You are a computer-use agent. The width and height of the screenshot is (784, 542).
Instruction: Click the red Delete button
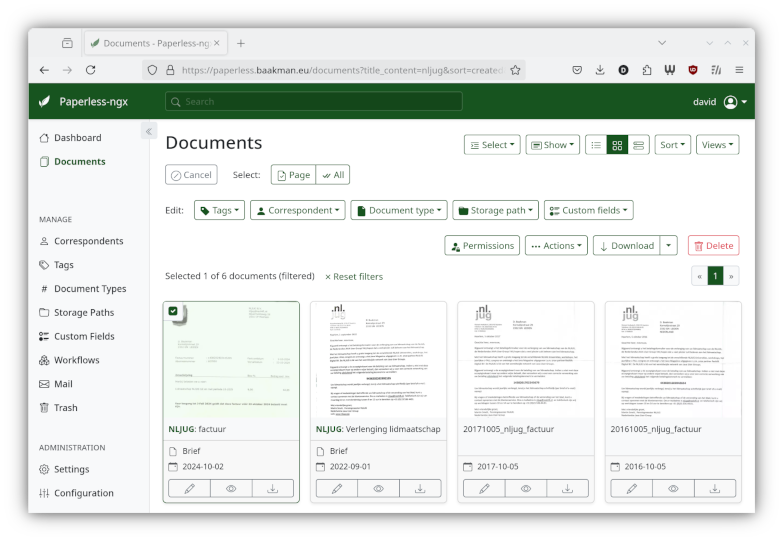pos(713,246)
